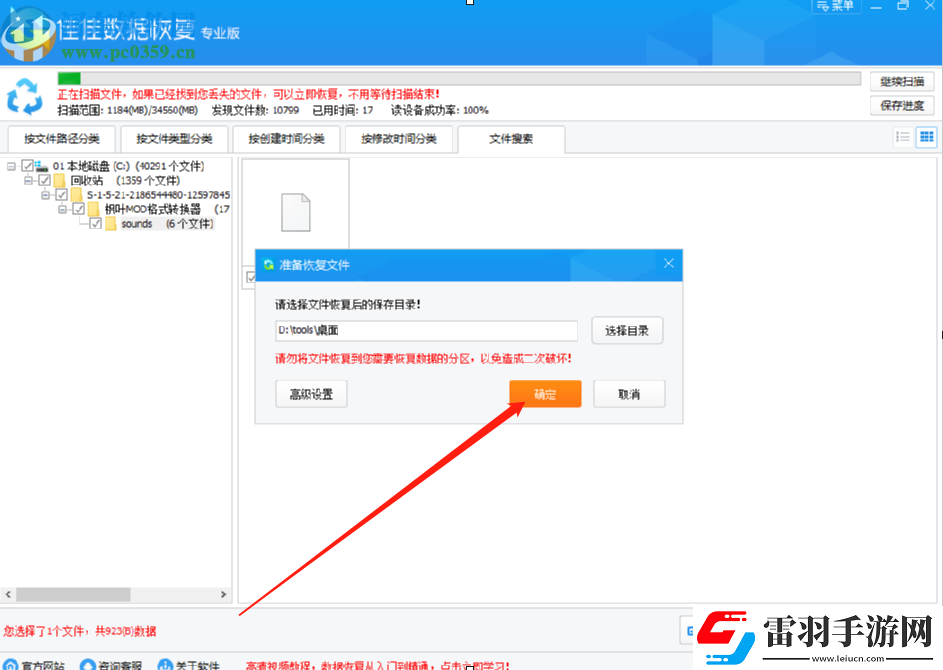Click 已用时间: 17 text

point(343,110)
